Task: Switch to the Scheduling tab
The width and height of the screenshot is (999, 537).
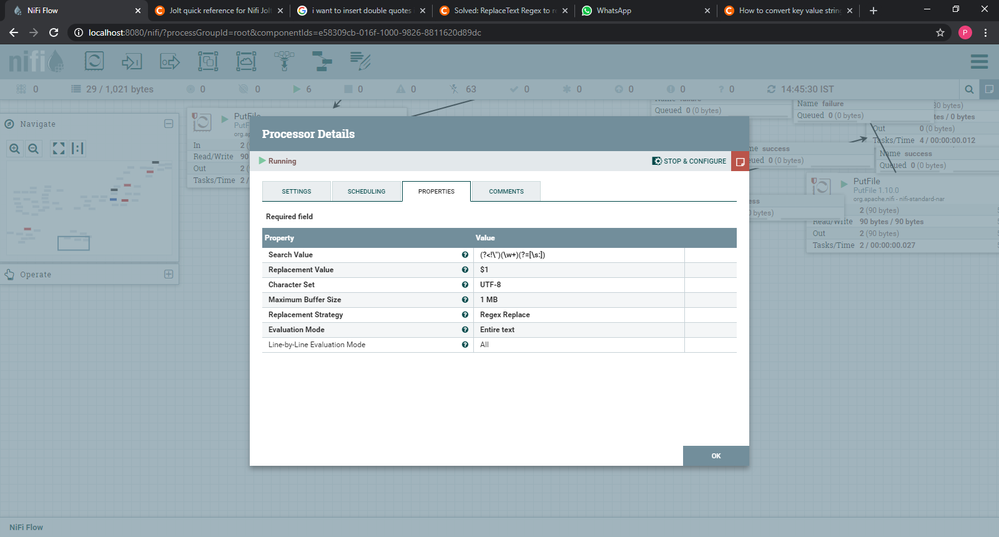Action: point(366,191)
